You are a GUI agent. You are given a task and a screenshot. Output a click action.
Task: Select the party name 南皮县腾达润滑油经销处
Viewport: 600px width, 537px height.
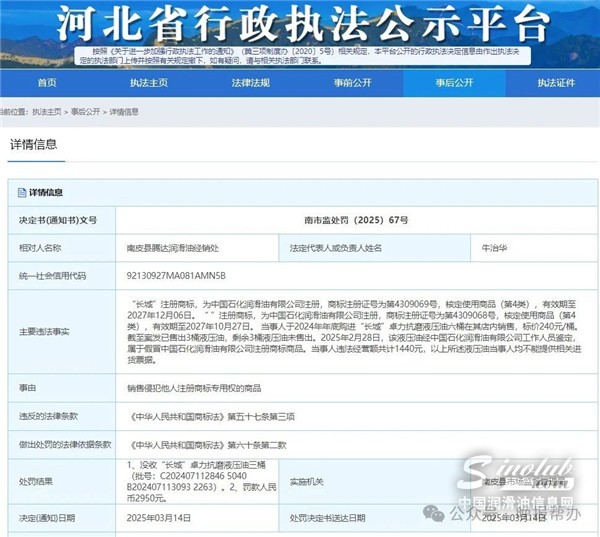[x=173, y=248]
